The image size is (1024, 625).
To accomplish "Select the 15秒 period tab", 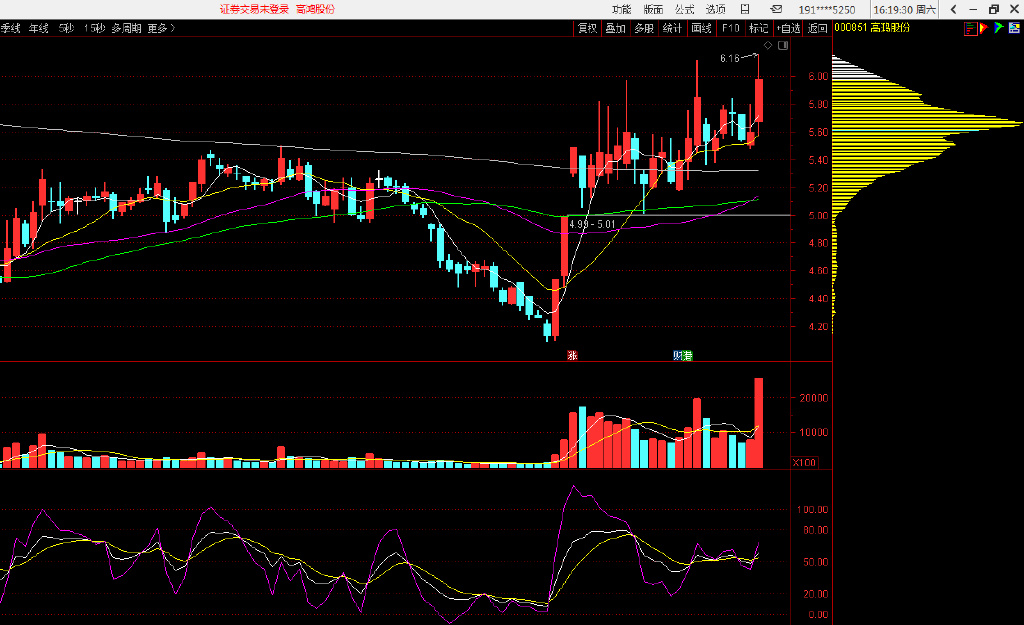I will point(94,28).
